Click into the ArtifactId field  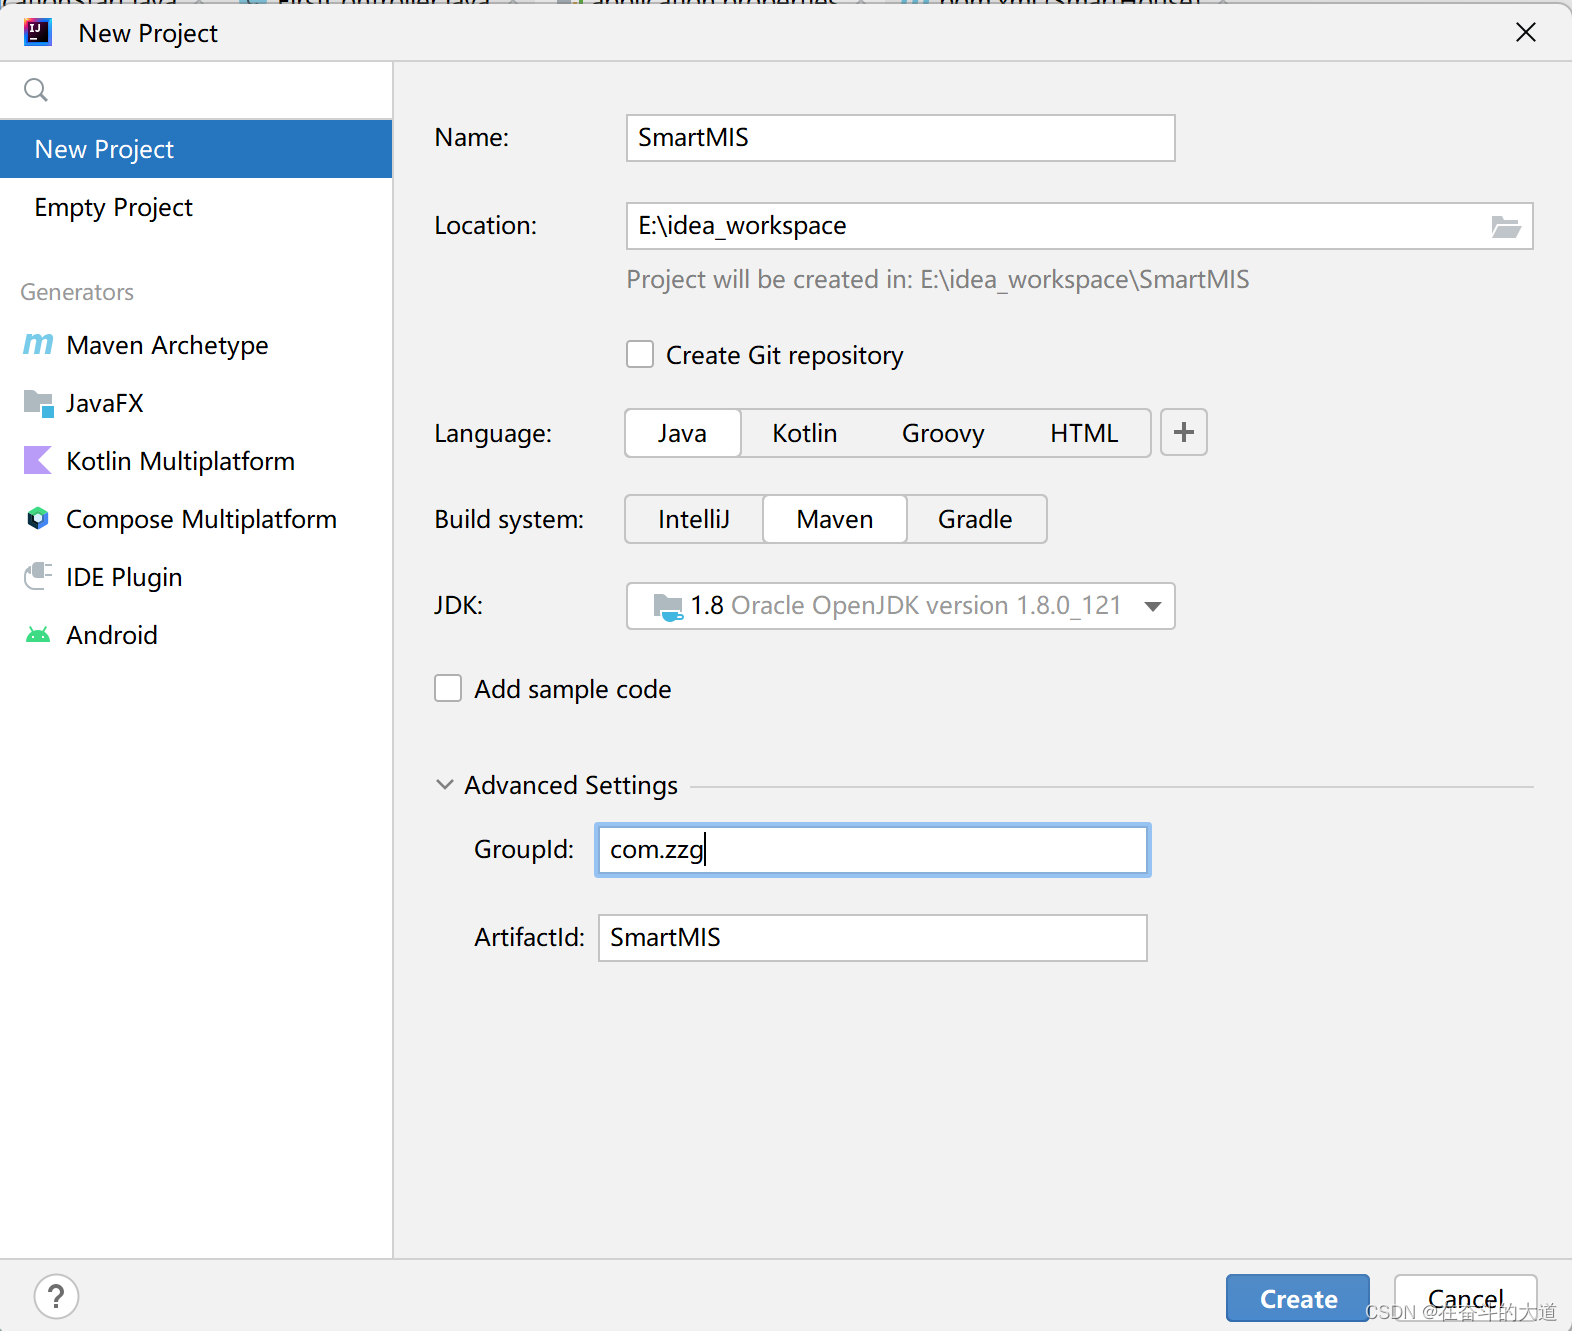click(x=872, y=938)
